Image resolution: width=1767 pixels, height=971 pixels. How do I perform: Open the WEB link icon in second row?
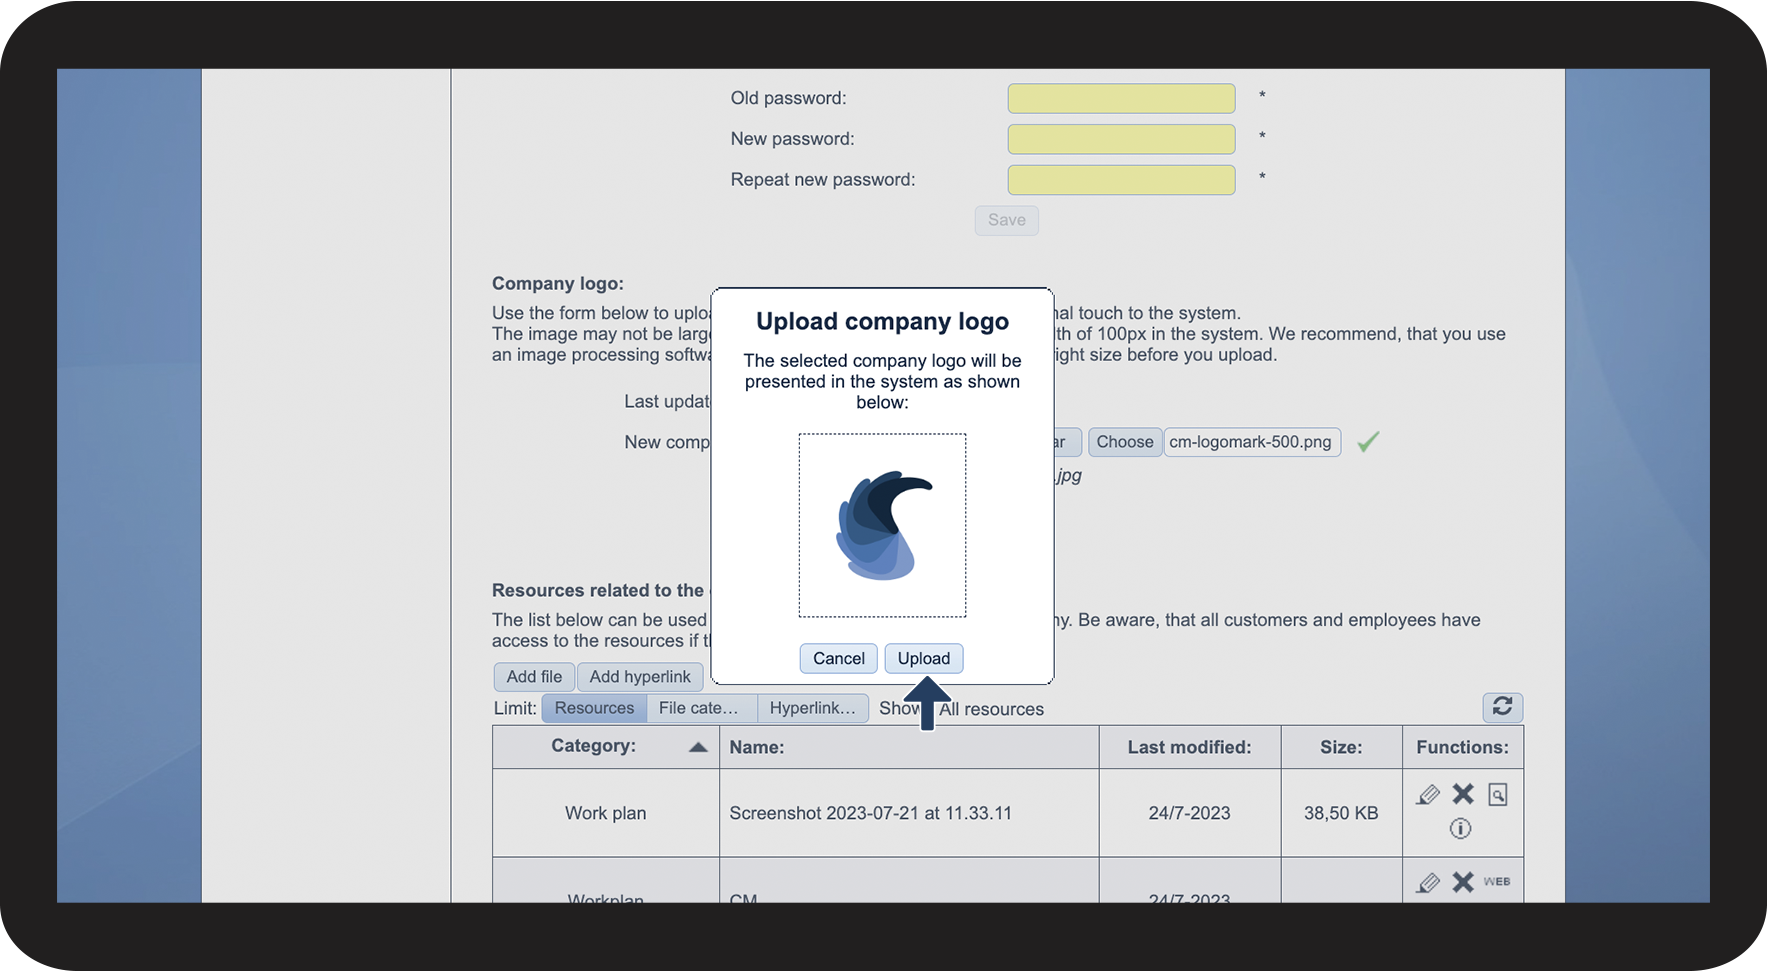pyautogui.click(x=1497, y=882)
